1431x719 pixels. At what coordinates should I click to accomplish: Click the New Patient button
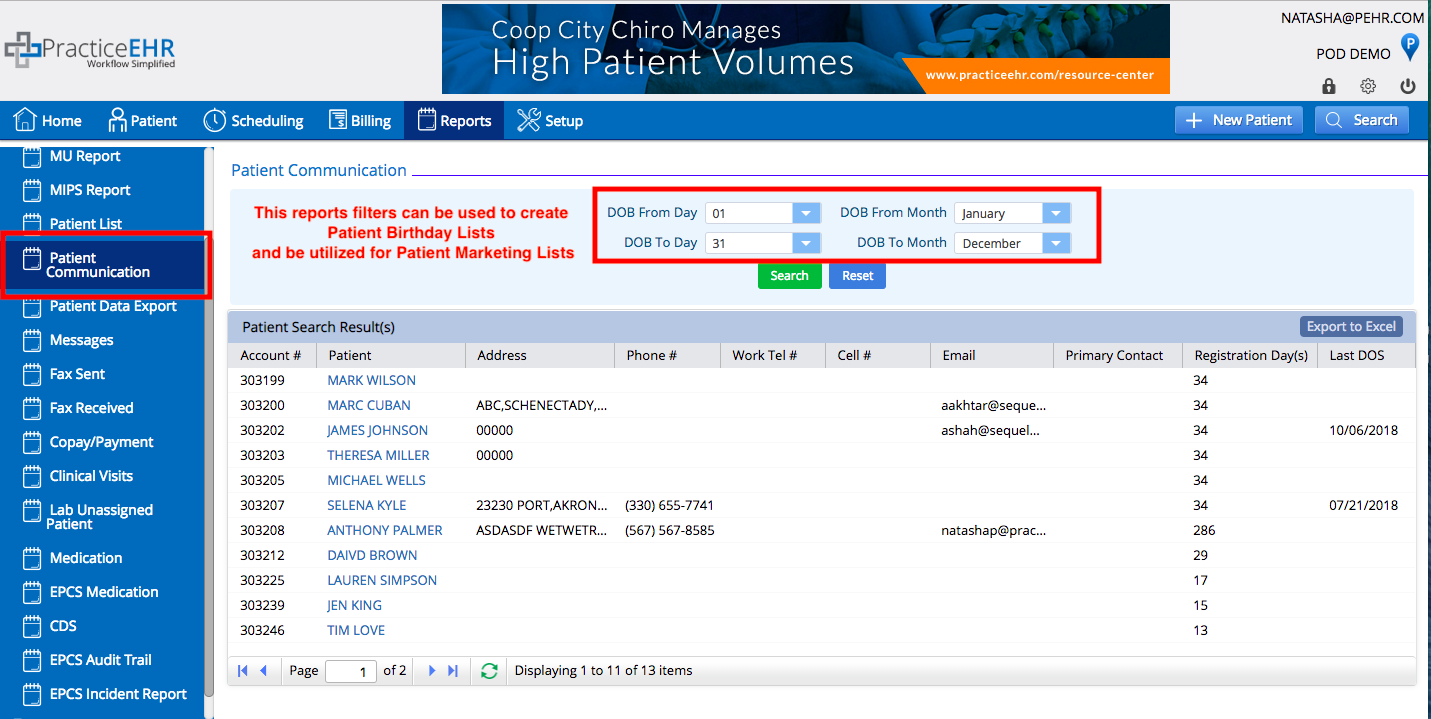click(x=1239, y=120)
